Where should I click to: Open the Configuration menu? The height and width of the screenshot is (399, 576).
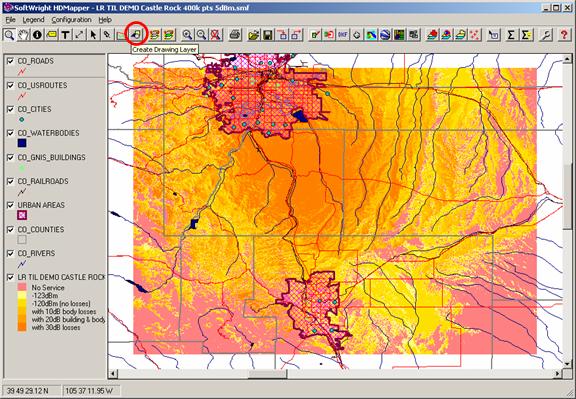(x=71, y=20)
